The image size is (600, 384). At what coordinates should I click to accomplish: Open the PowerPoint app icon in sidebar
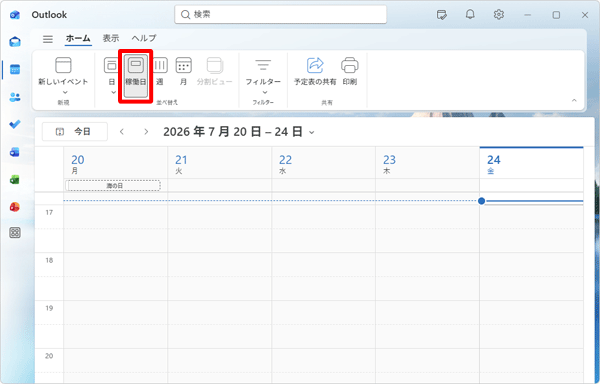point(15,207)
